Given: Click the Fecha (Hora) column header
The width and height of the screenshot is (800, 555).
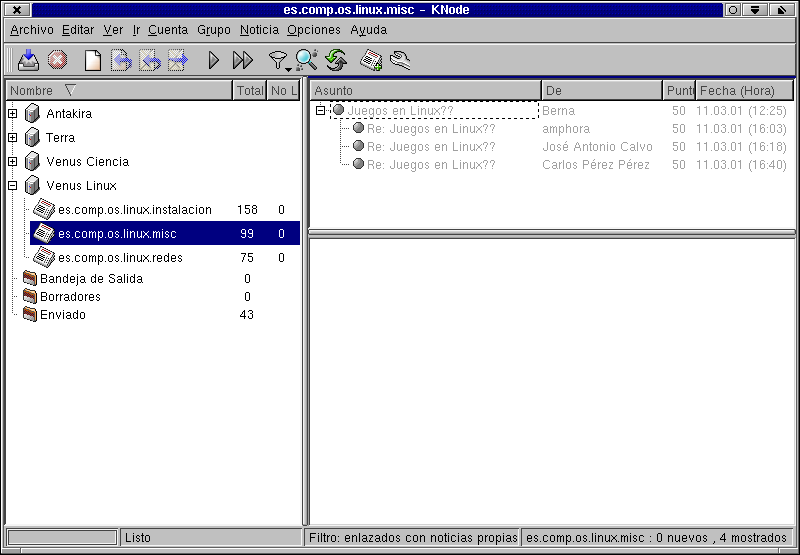Looking at the screenshot, I should pos(743,91).
